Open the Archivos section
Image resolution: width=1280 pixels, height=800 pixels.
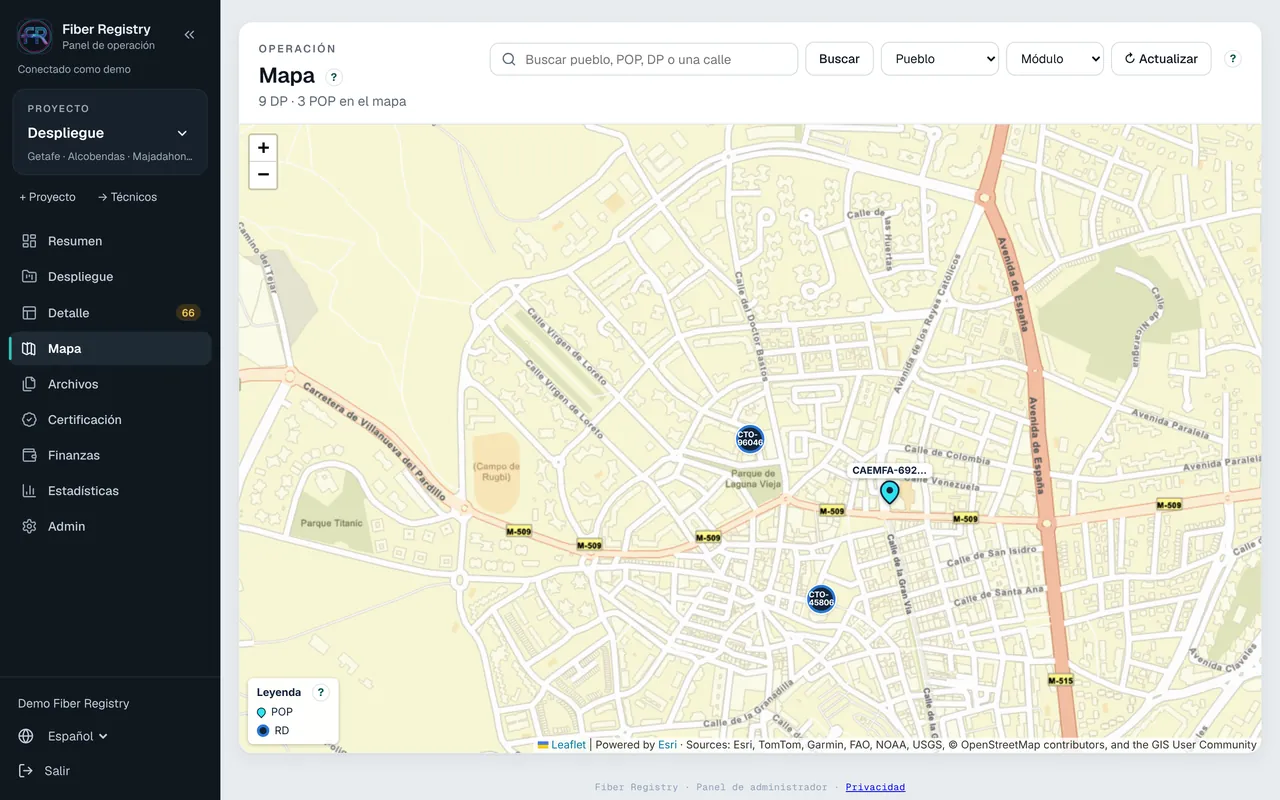110,384
